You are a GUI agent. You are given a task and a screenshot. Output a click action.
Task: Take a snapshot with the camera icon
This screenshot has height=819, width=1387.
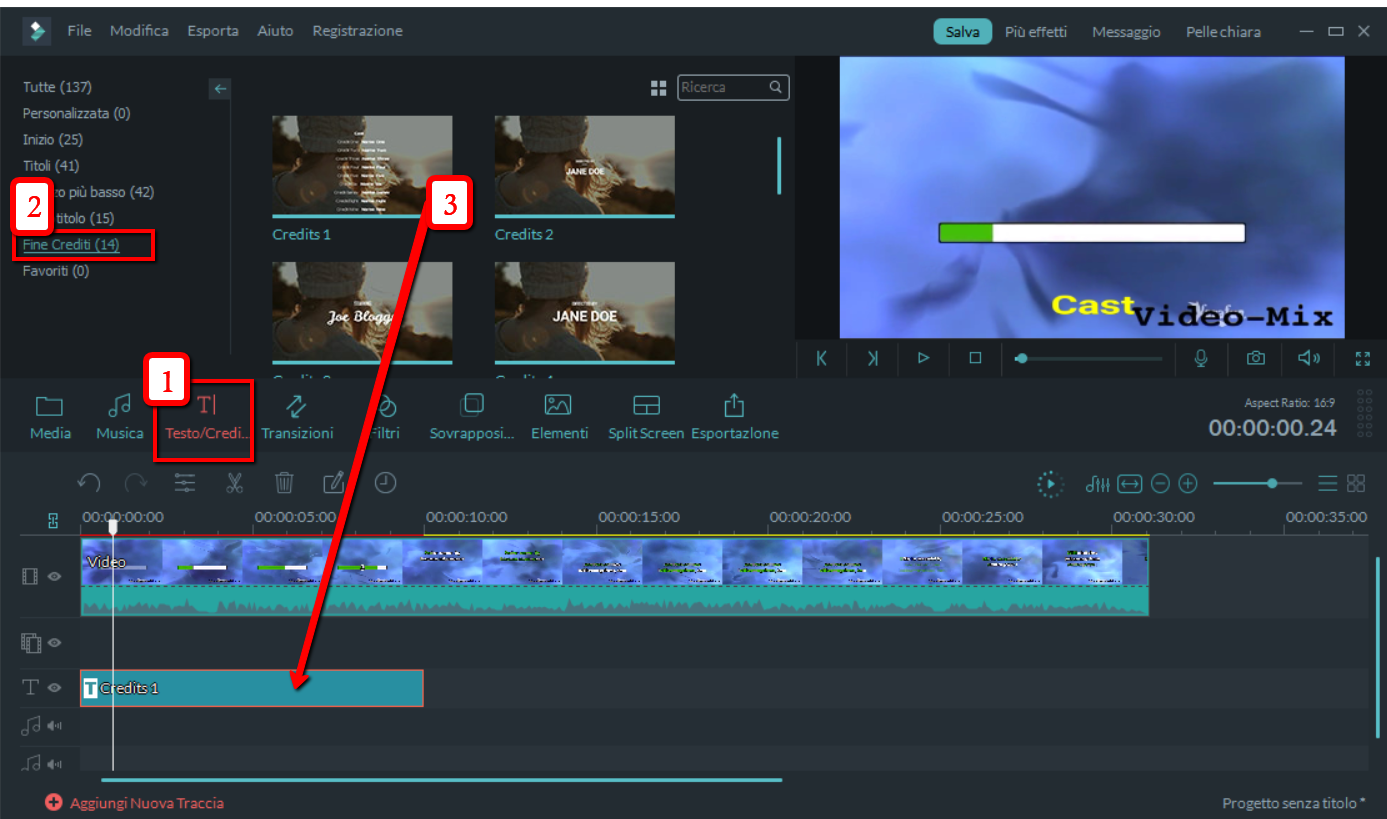coord(1255,358)
